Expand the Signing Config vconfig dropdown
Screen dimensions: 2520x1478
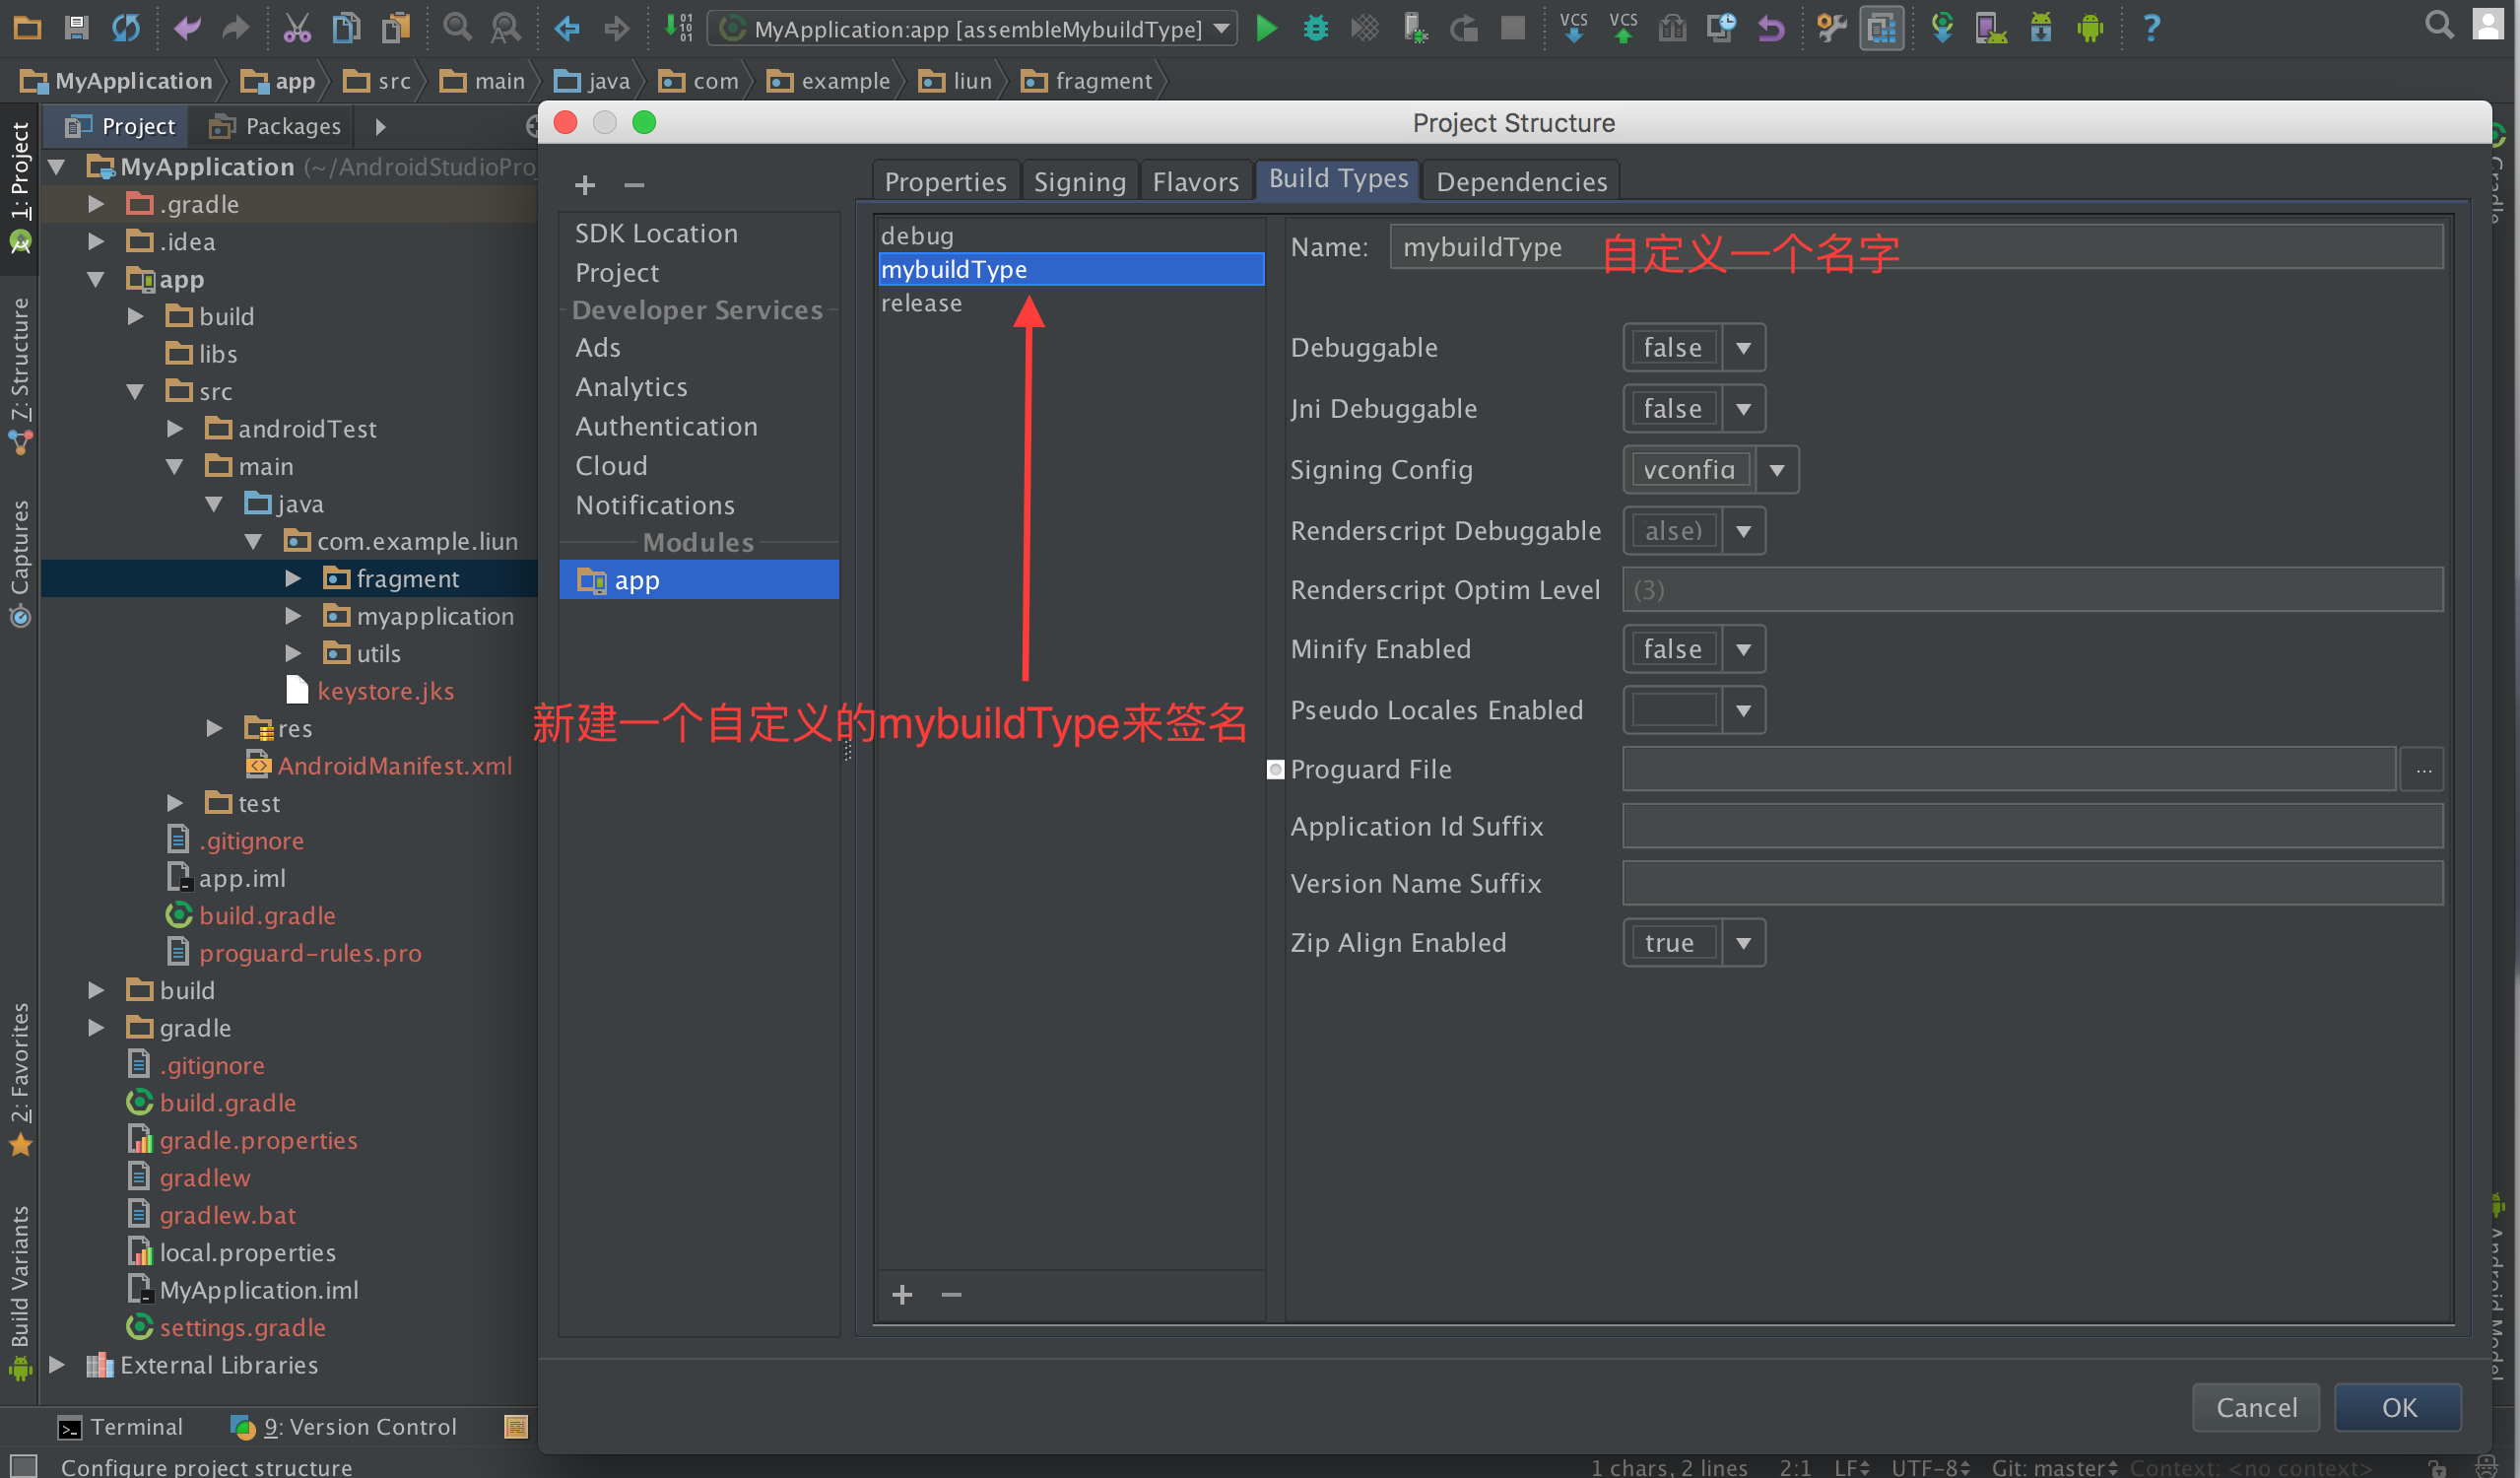(x=1774, y=468)
